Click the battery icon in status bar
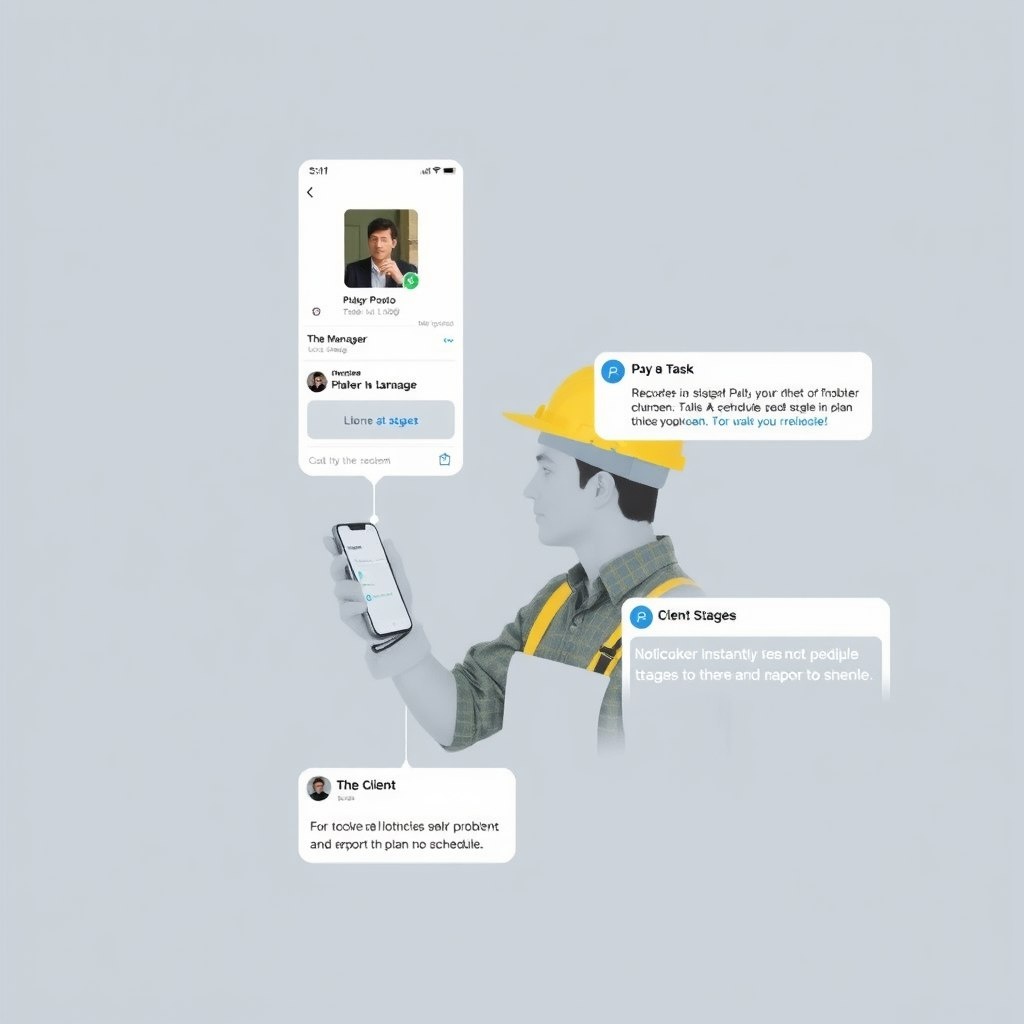Image resolution: width=1024 pixels, height=1024 pixels. pos(449,170)
